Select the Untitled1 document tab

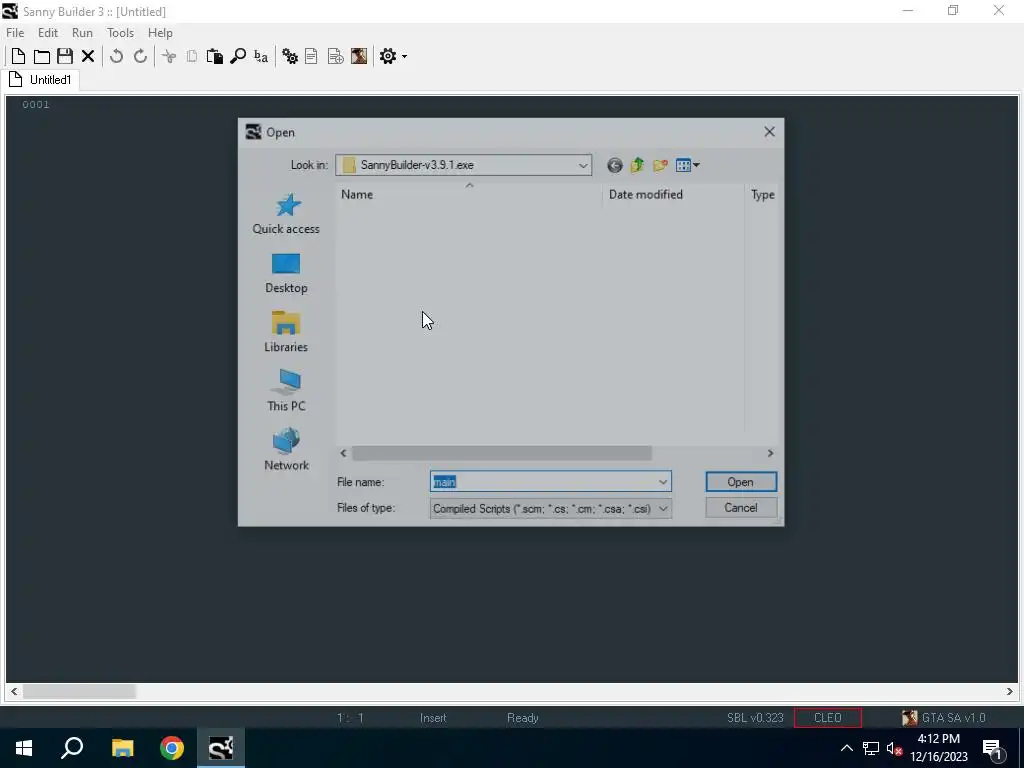(x=40, y=80)
